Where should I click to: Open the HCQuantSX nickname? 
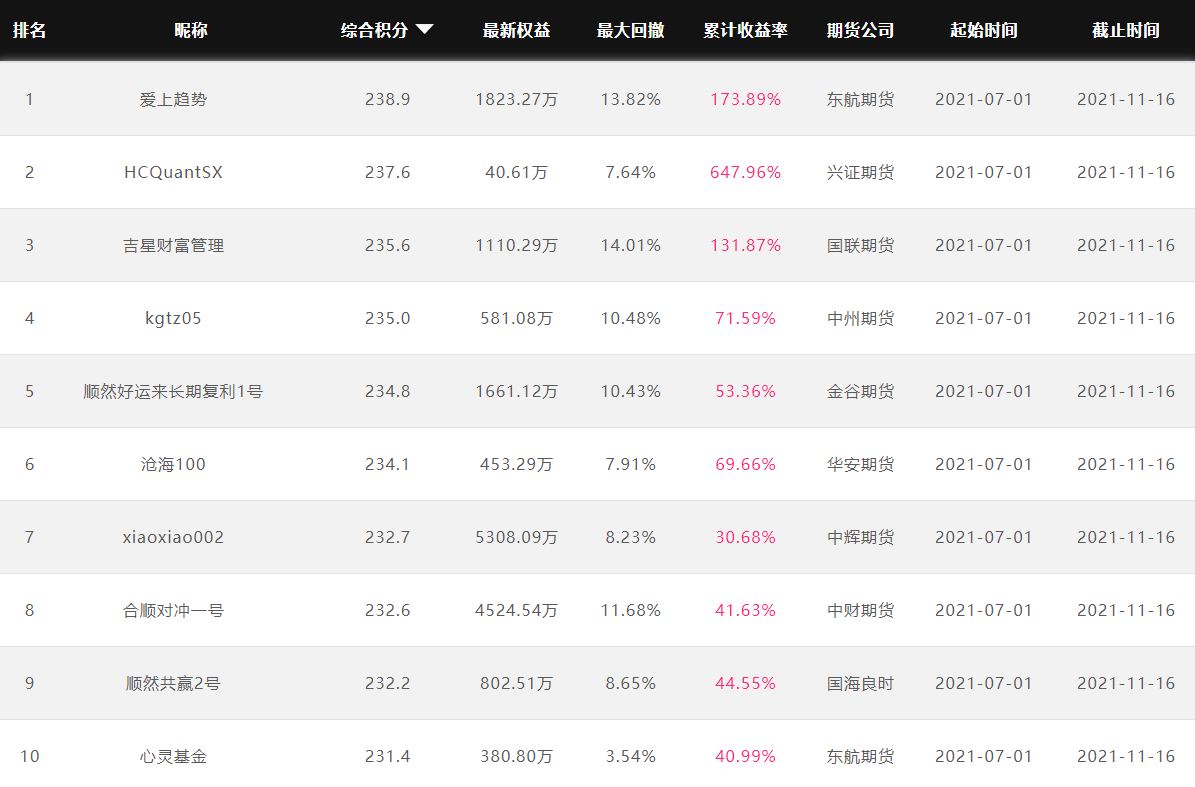click(173, 172)
